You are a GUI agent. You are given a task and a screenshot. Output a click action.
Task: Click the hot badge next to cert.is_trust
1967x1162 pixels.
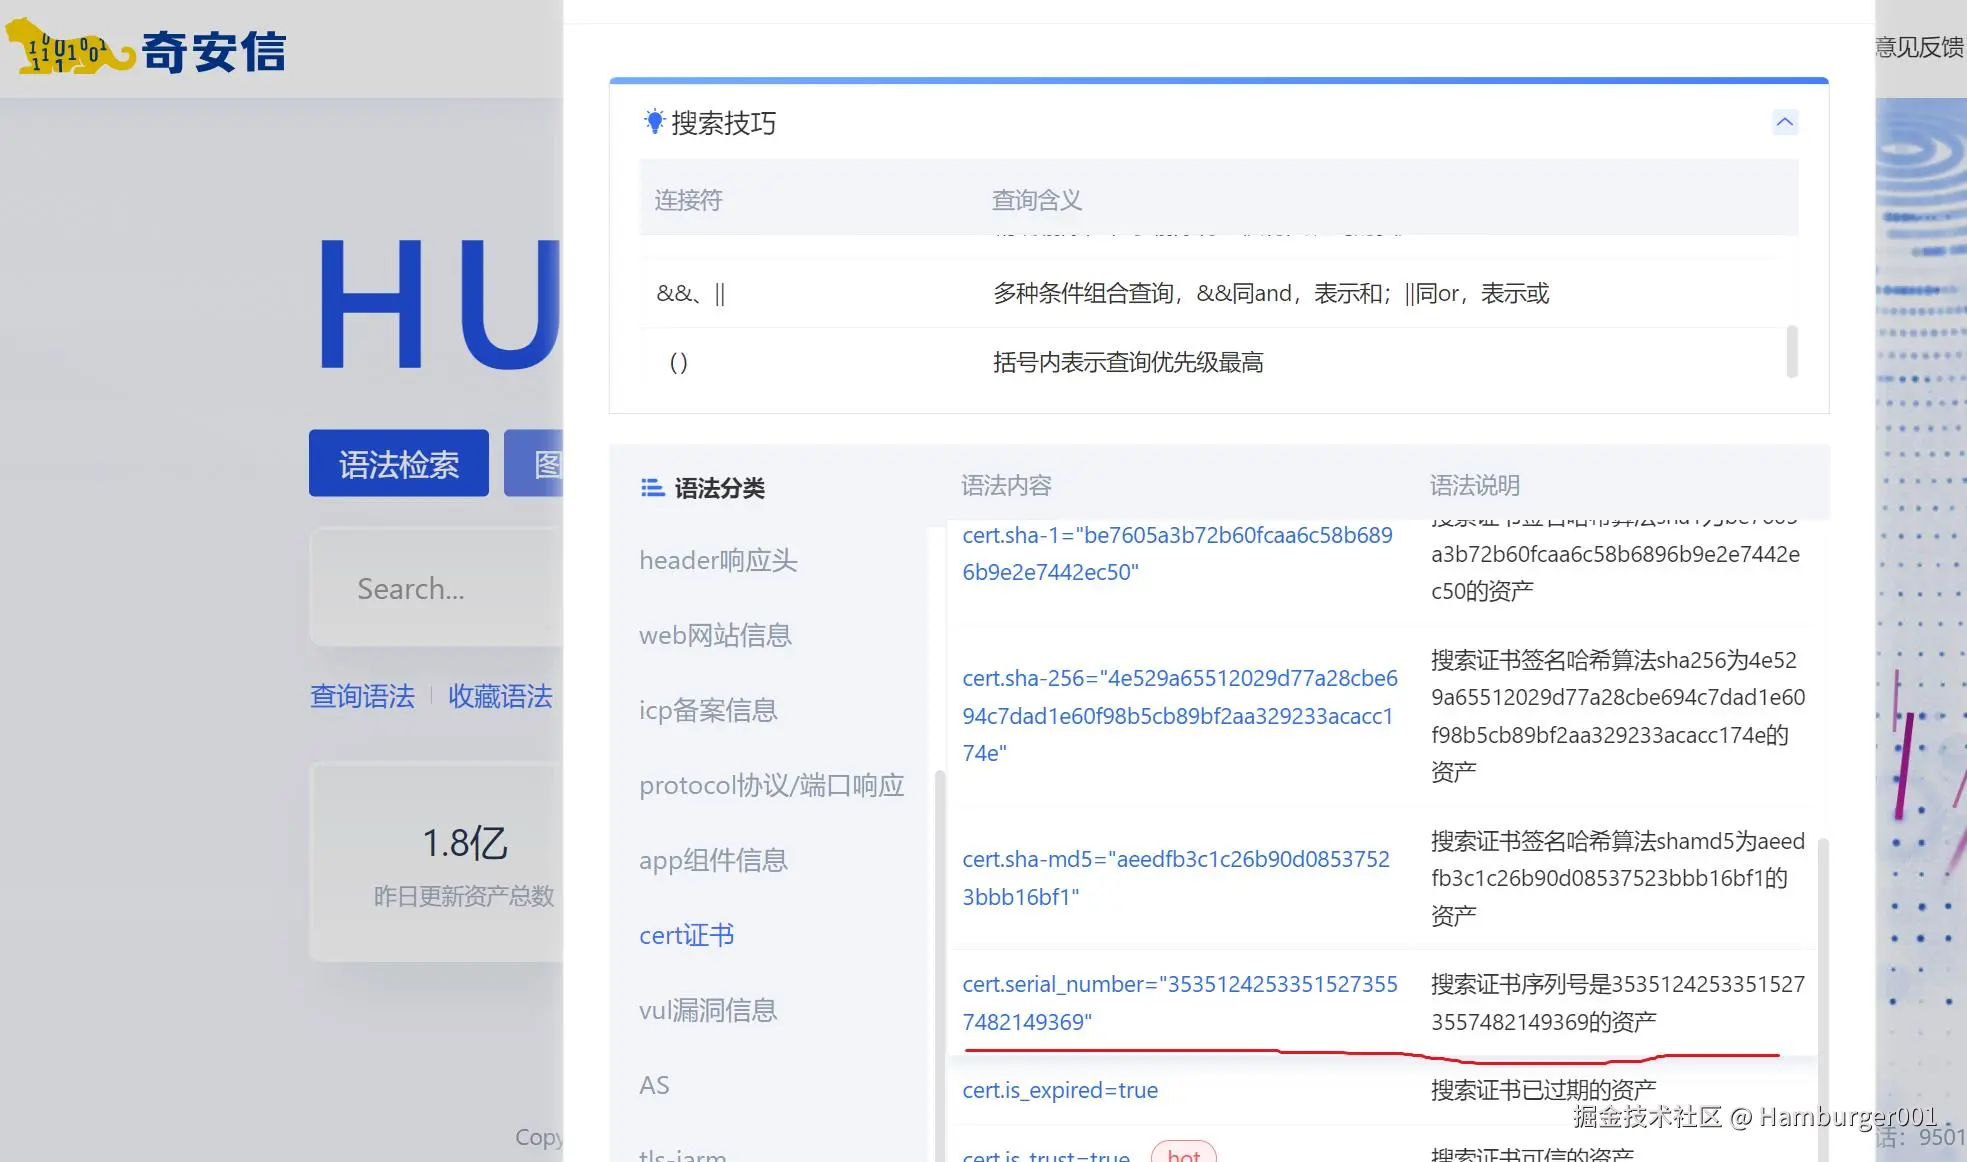(1184, 1153)
